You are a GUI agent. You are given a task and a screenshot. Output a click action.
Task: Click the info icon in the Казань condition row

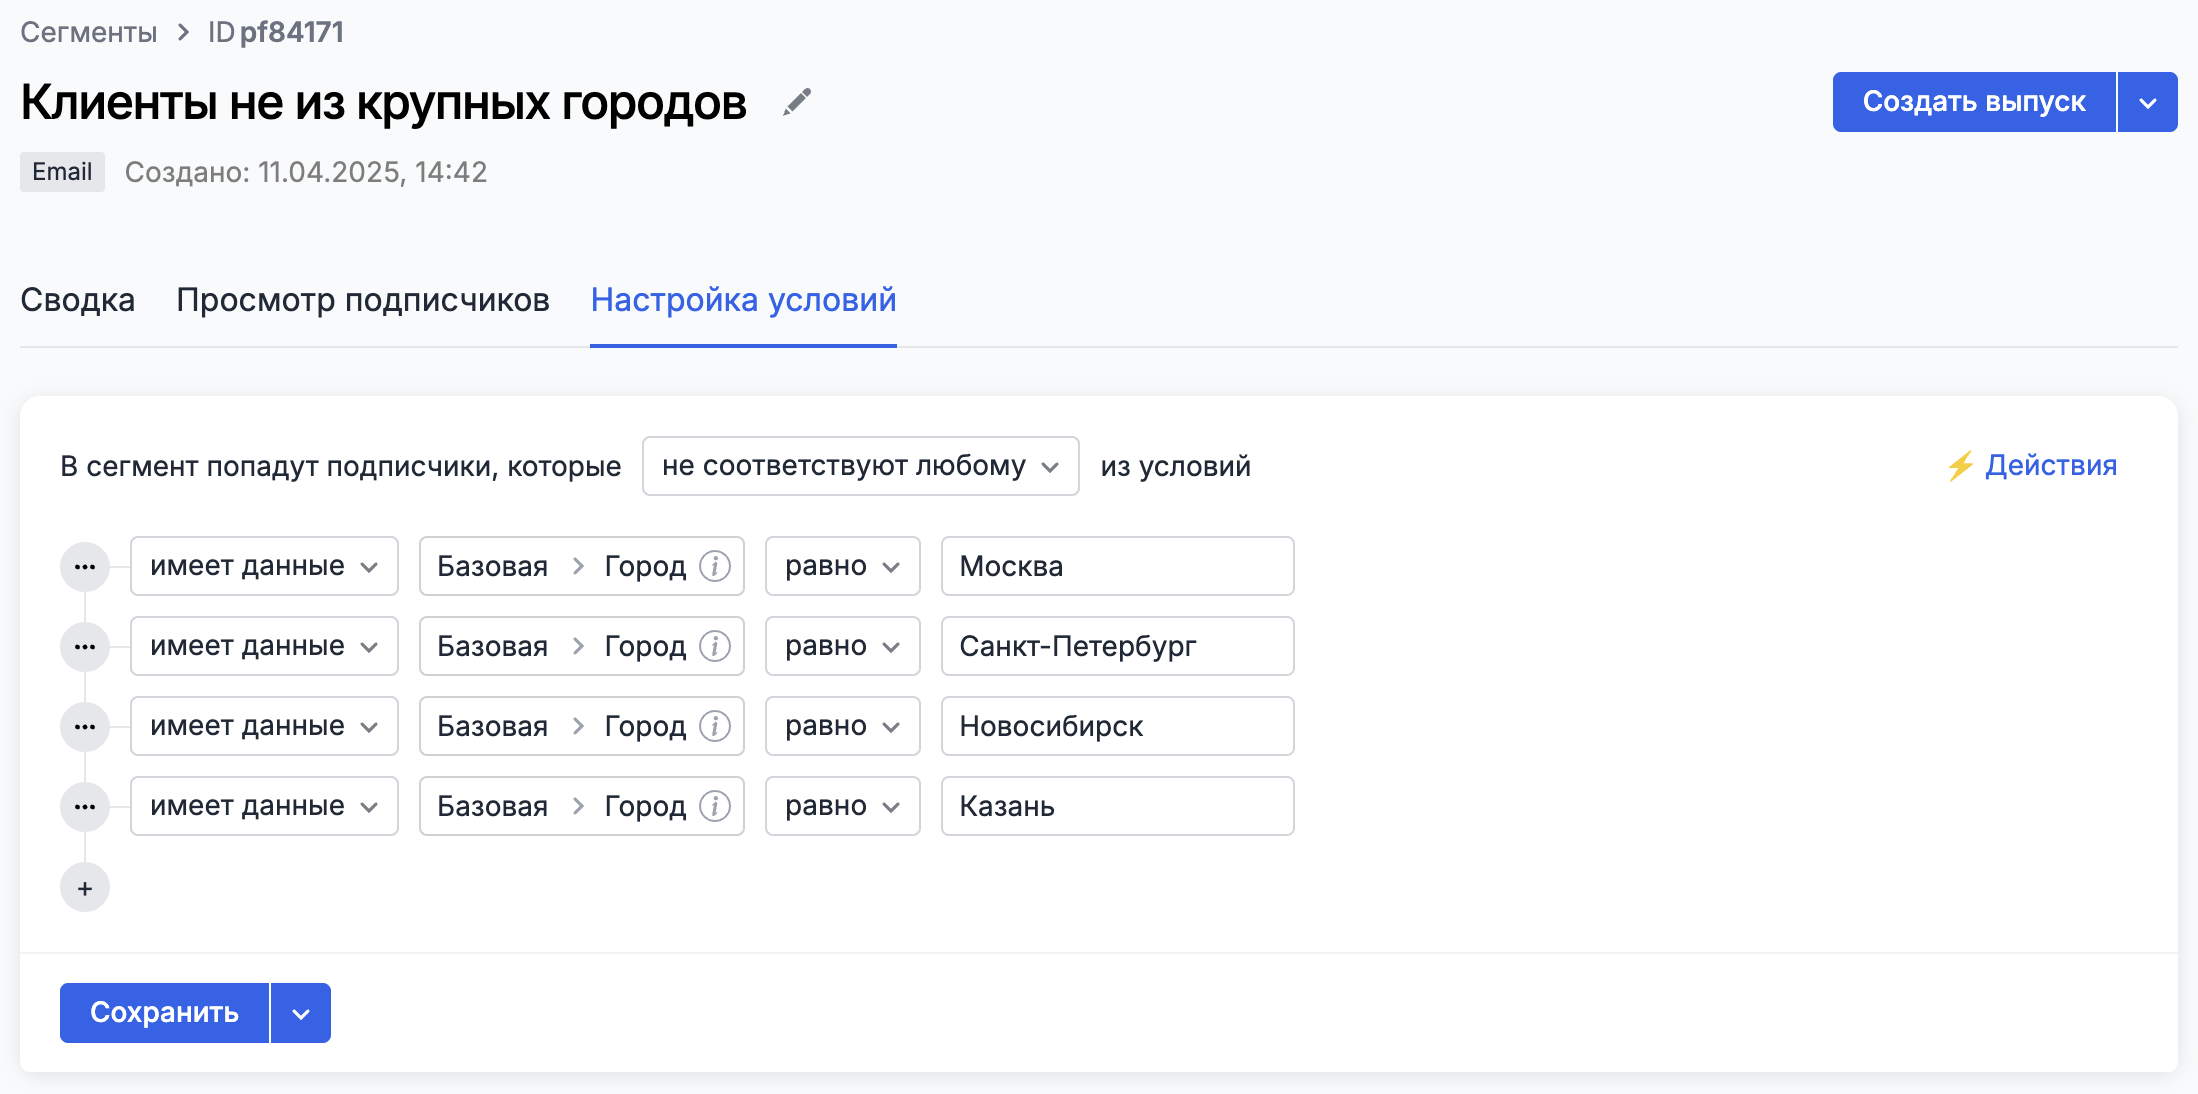pos(713,806)
